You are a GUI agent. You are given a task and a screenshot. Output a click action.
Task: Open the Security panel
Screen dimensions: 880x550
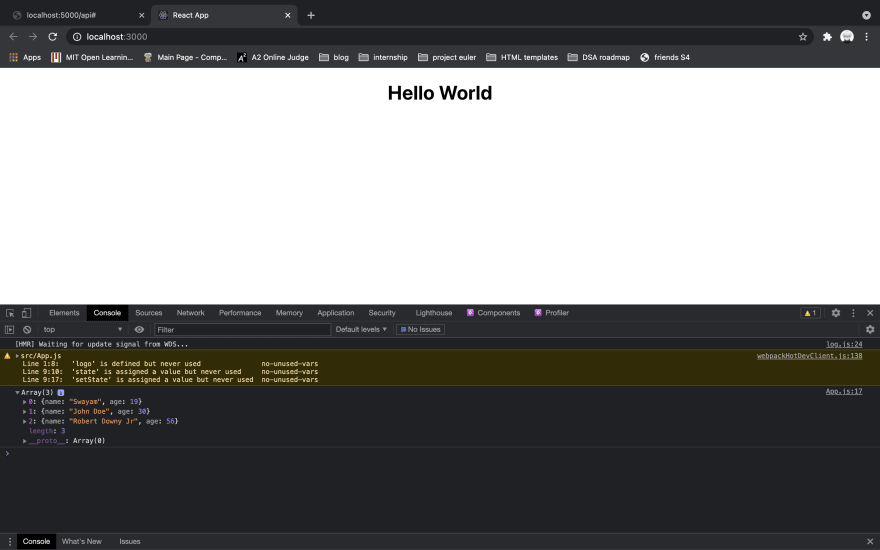[382, 313]
